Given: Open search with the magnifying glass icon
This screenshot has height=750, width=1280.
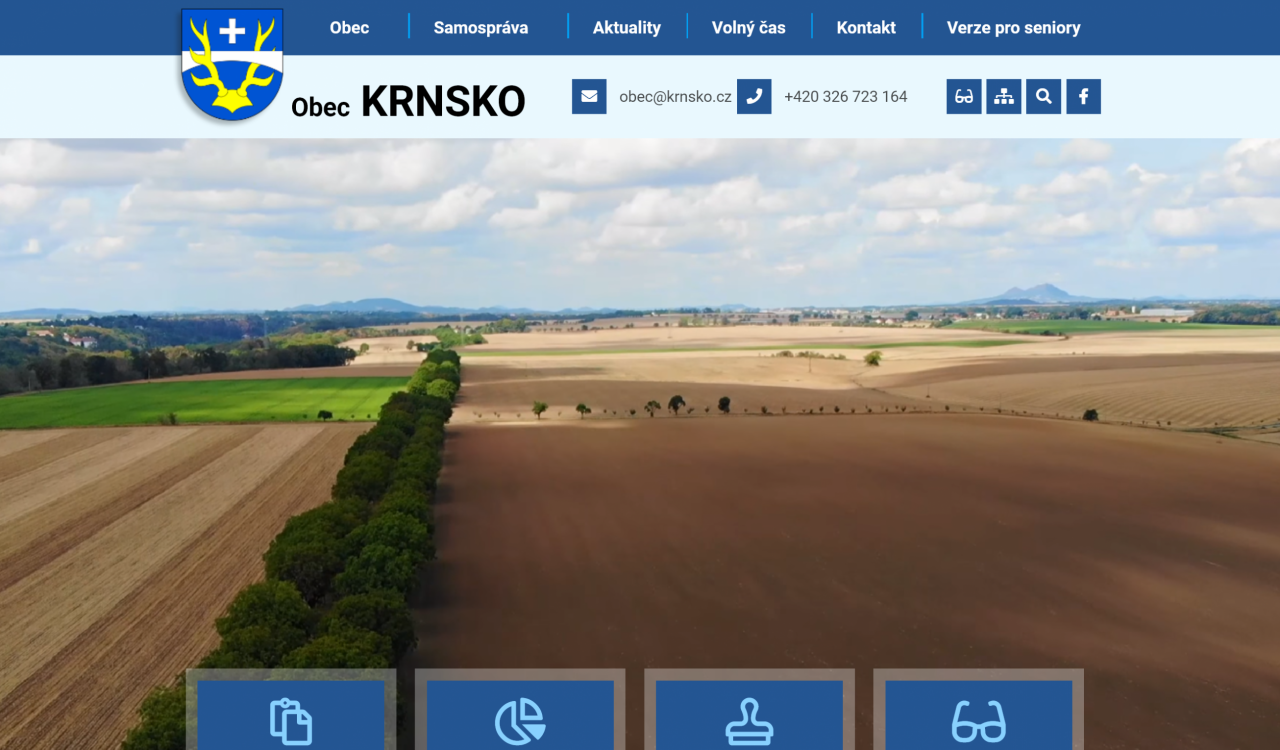Looking at the screenshot, I should [1043, 97].
